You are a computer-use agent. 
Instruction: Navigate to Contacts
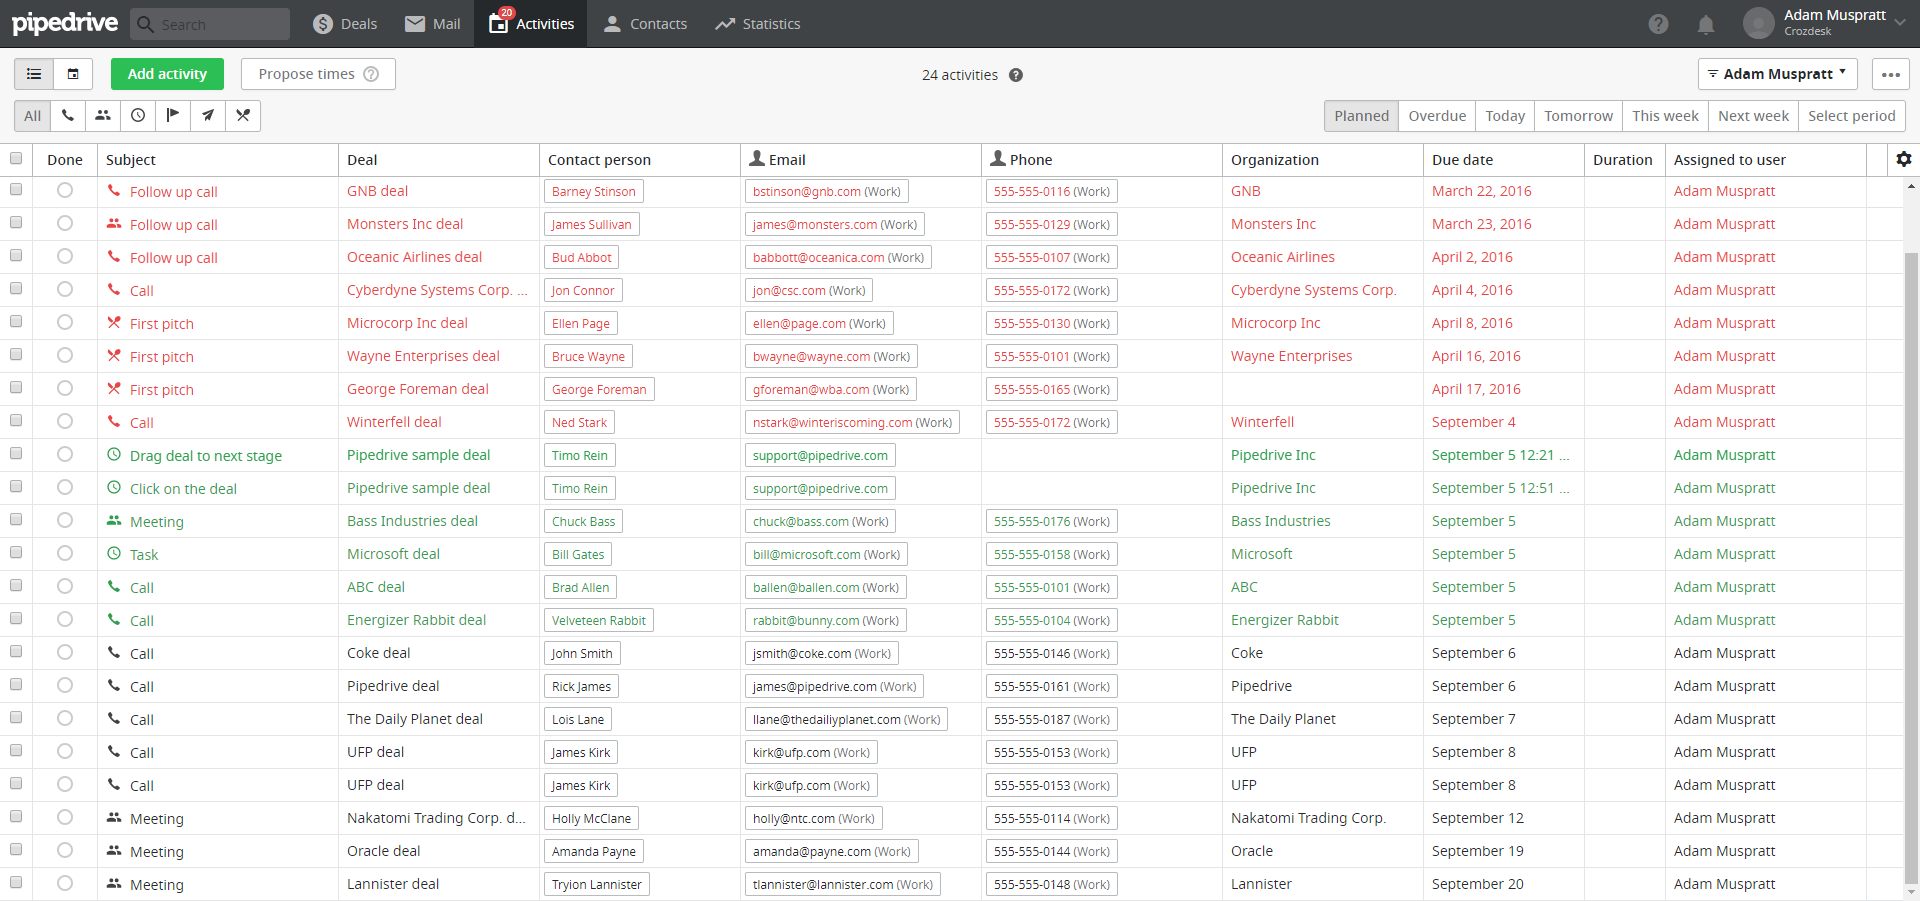(x=645, y=24)
